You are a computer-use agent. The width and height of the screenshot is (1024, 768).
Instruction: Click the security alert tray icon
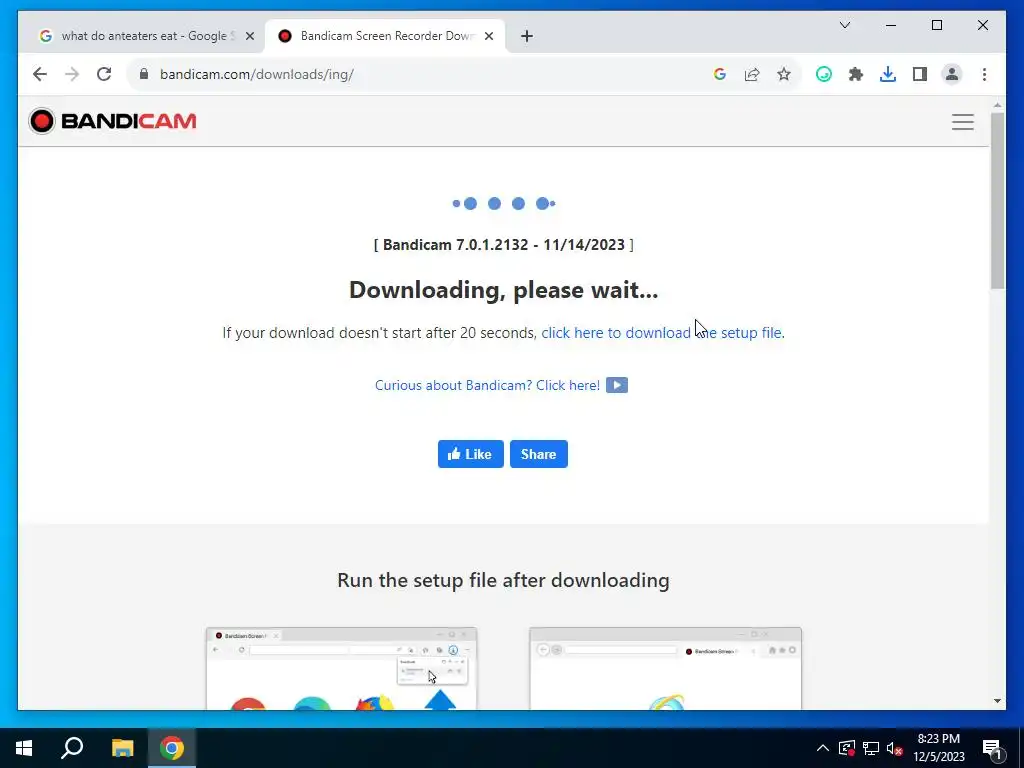846,748
